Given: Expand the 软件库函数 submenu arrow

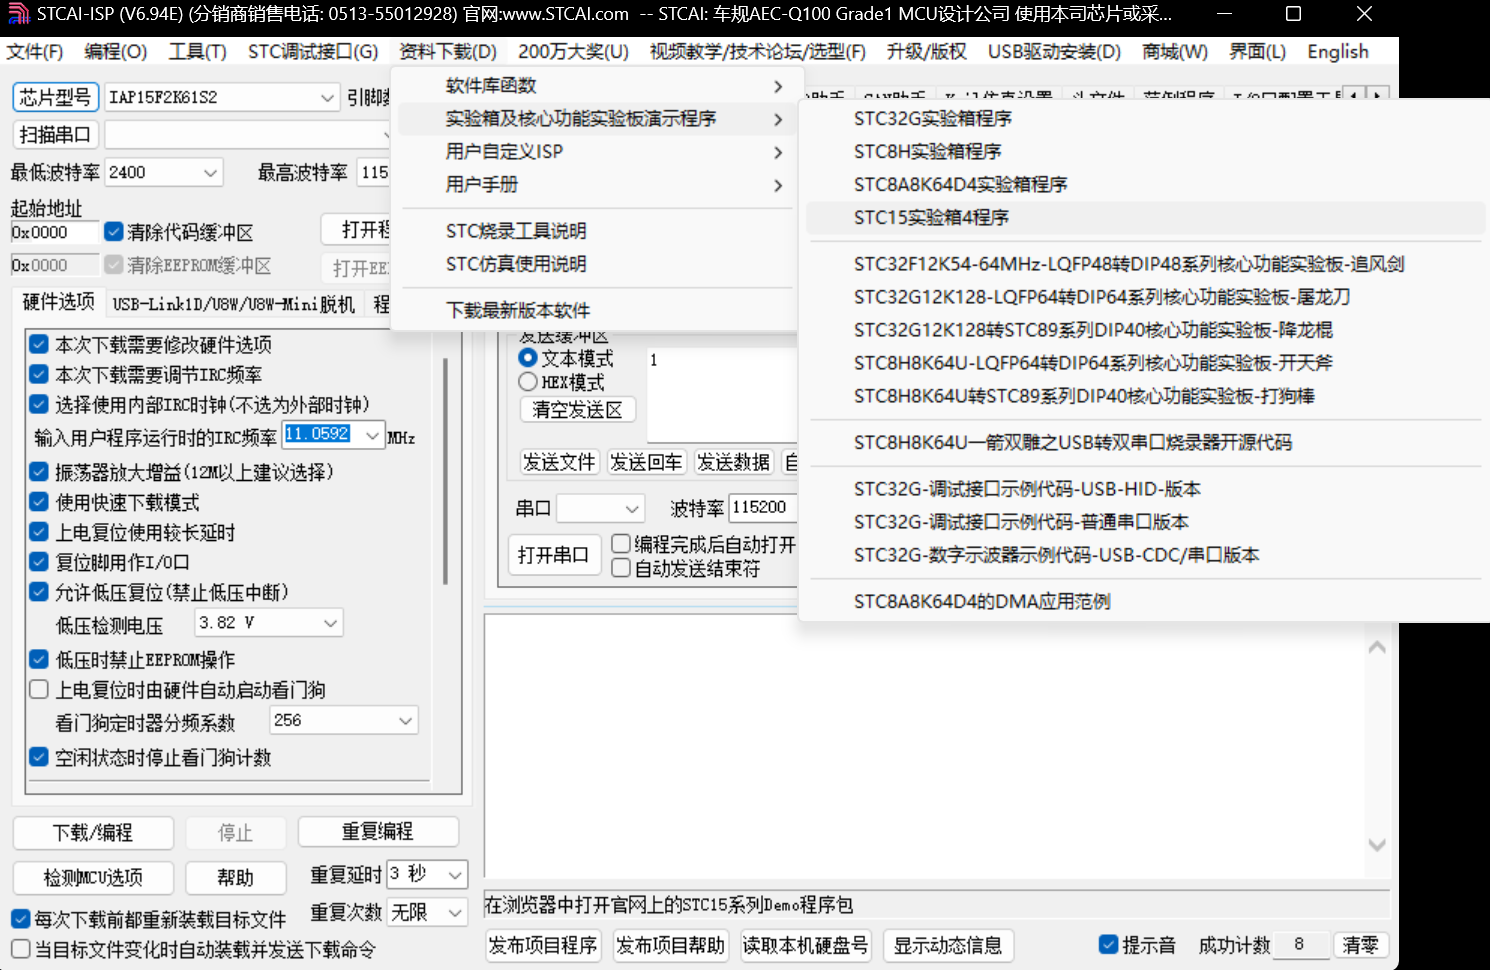Looking at the screenshot, I should (778, 86).
